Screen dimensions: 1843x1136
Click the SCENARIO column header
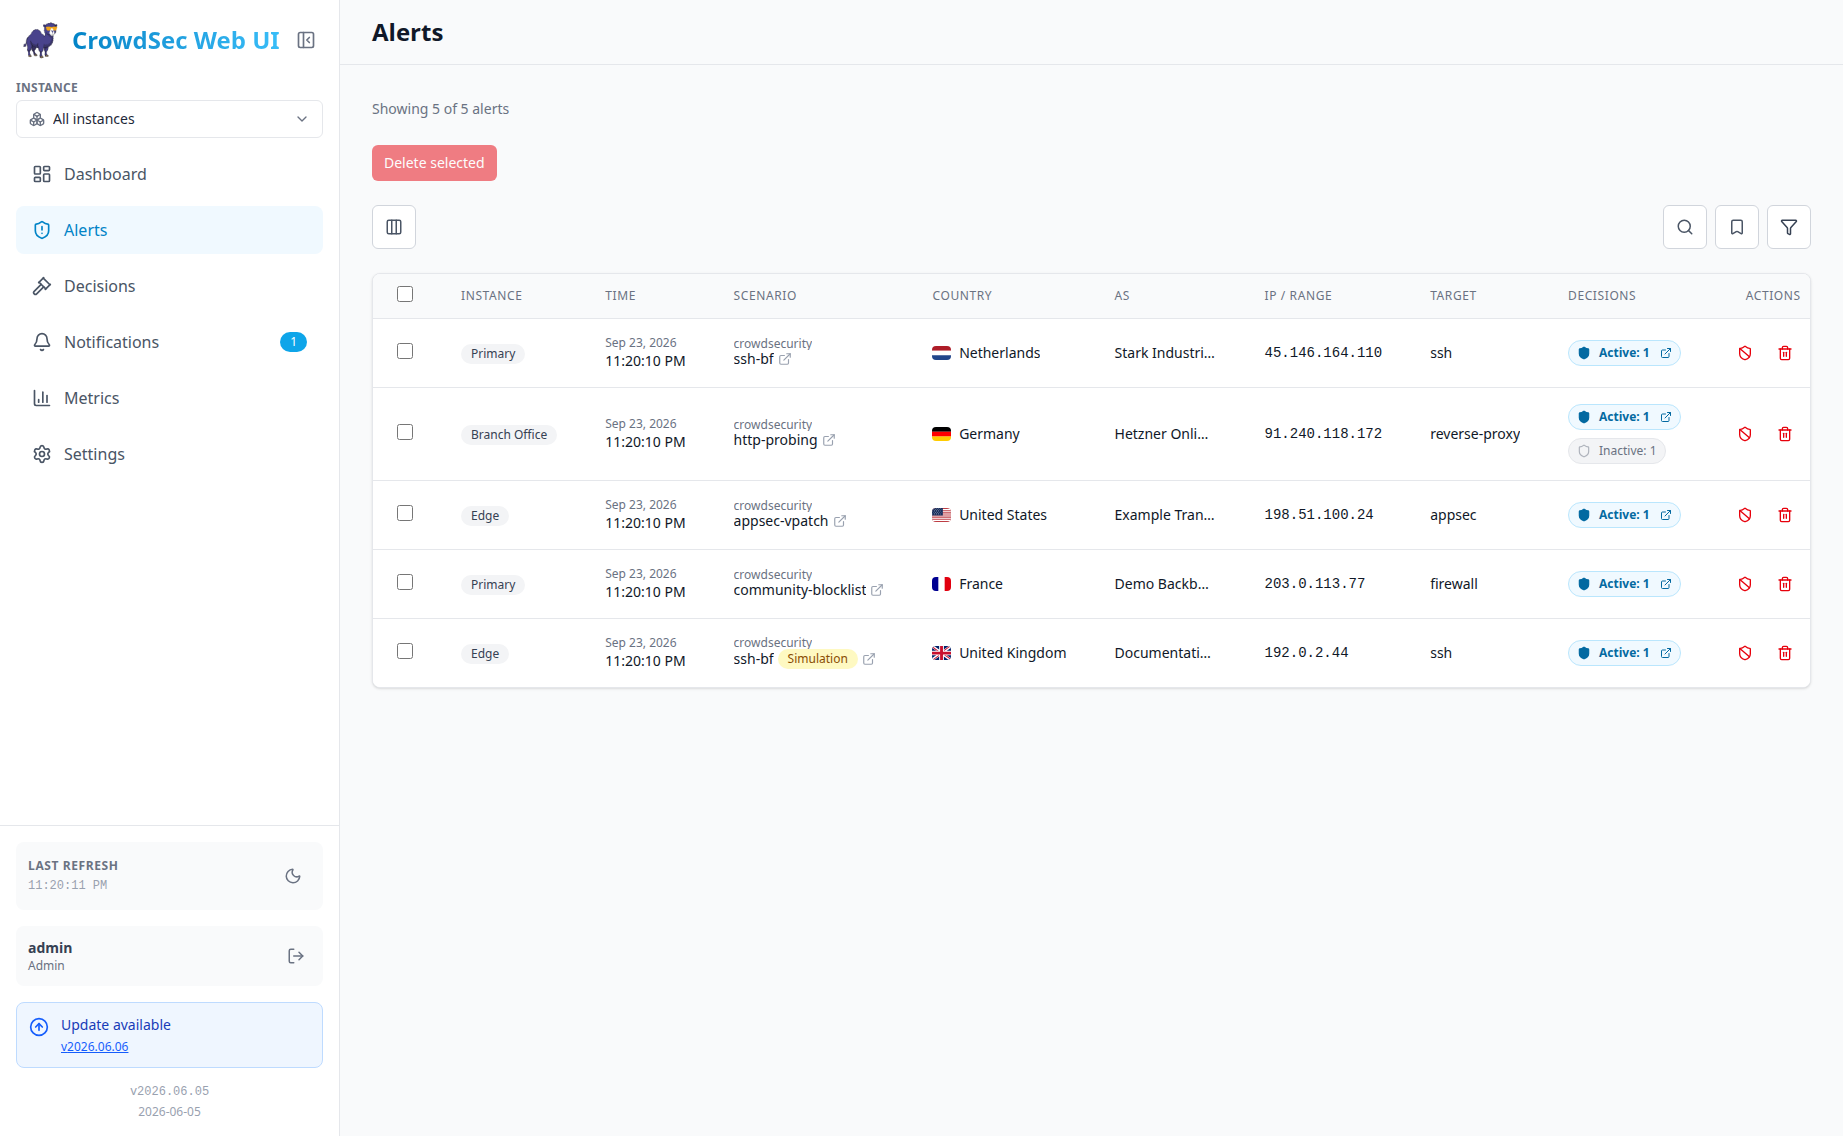(765, 296)
